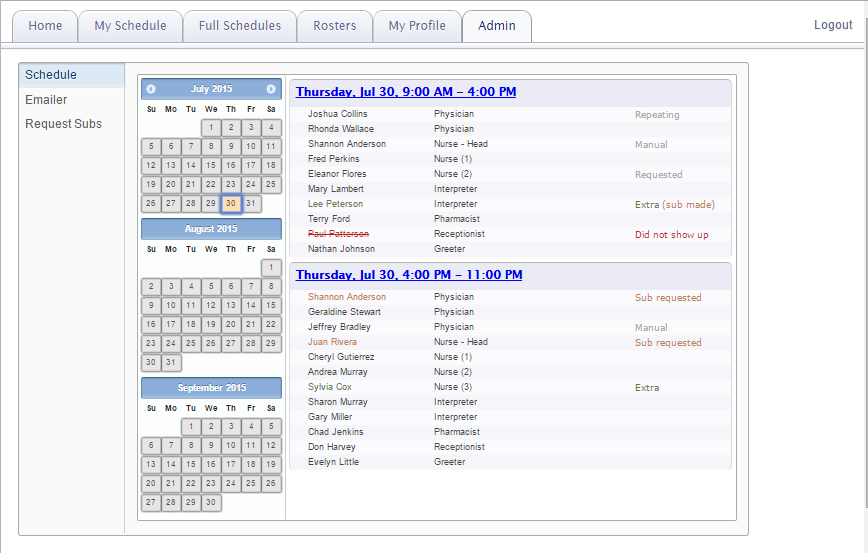Click the 'Repeating' status label
The width and height of the screenshot is (868, 553).
tap(657, 115)
